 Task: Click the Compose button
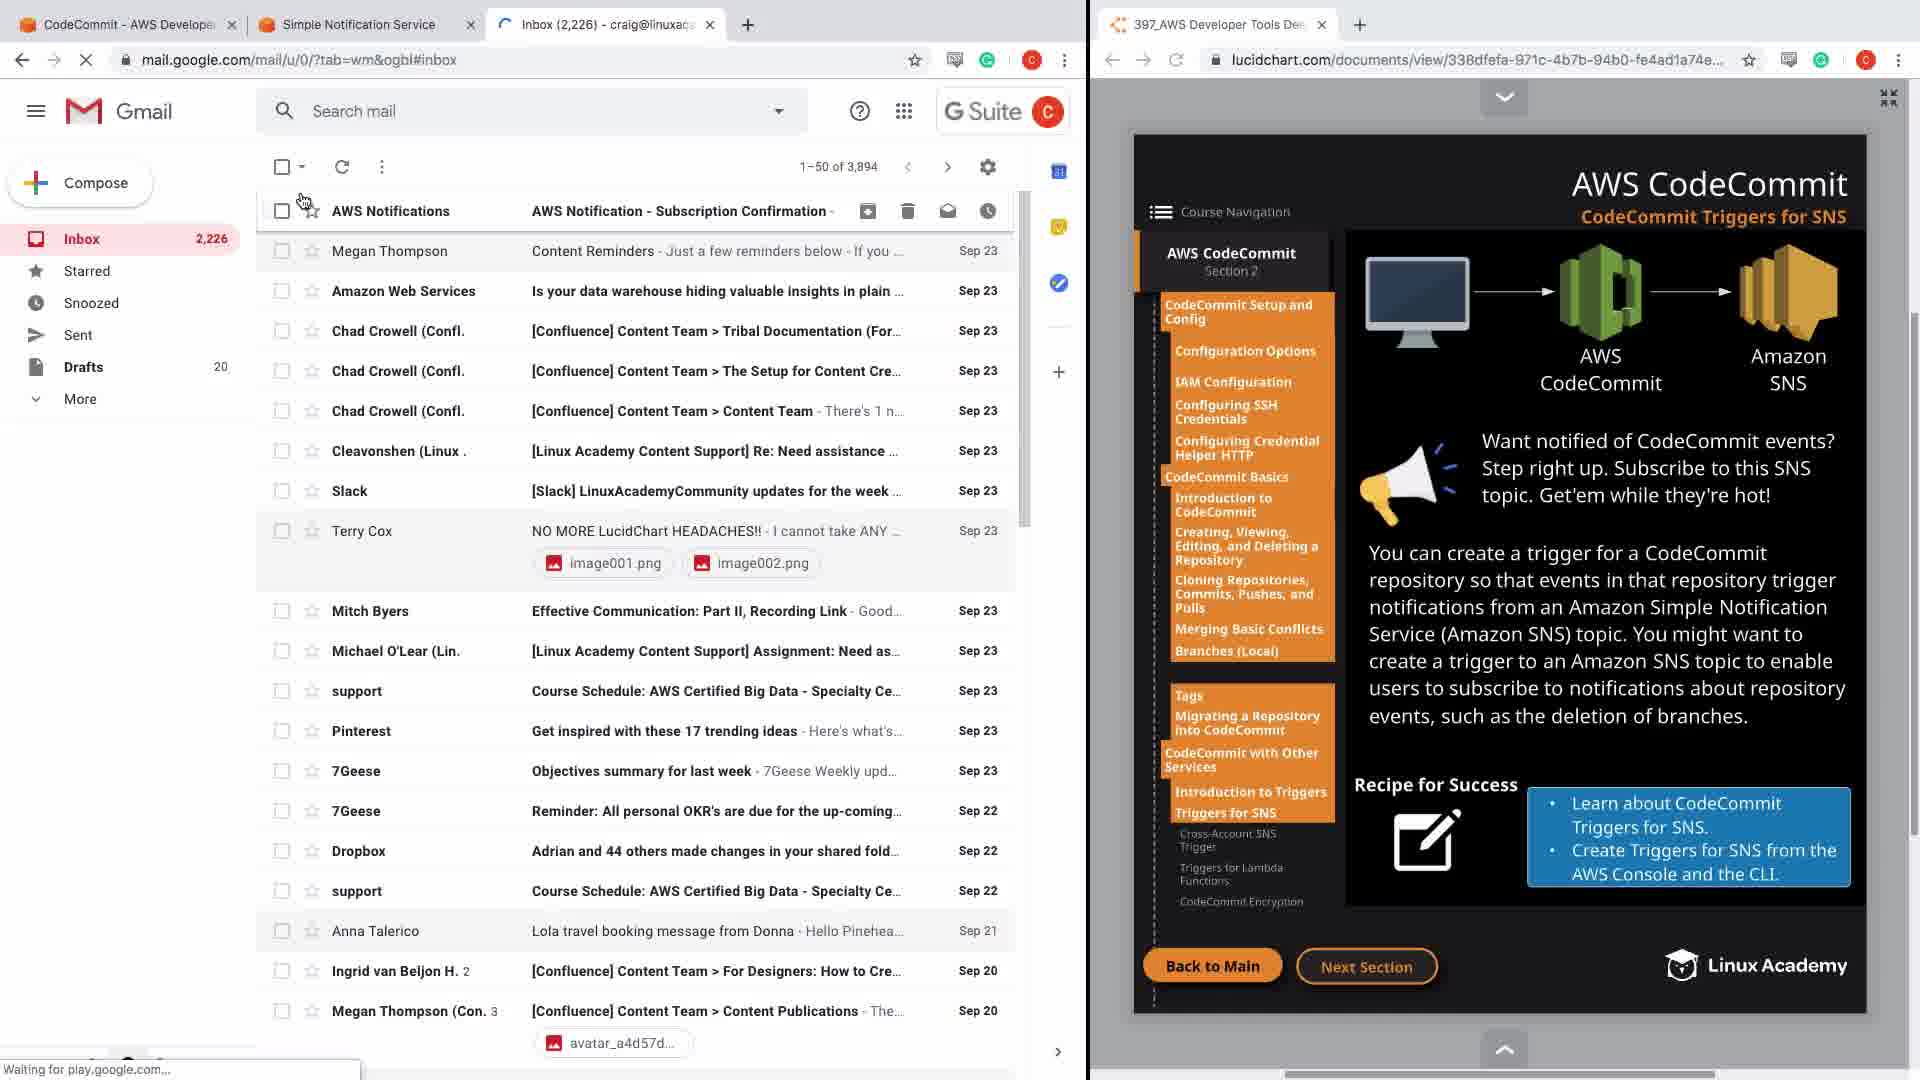click(x=80, y=183)
